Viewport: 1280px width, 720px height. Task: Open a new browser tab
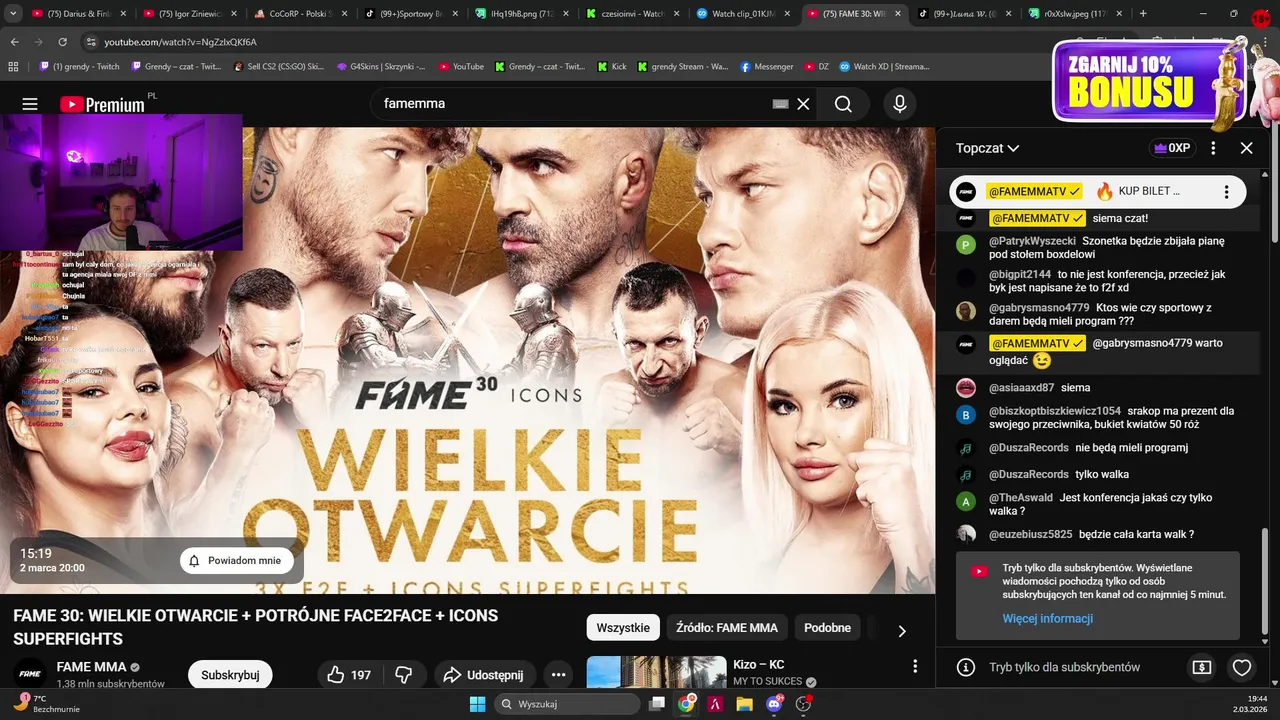[x=1143, y=14]
